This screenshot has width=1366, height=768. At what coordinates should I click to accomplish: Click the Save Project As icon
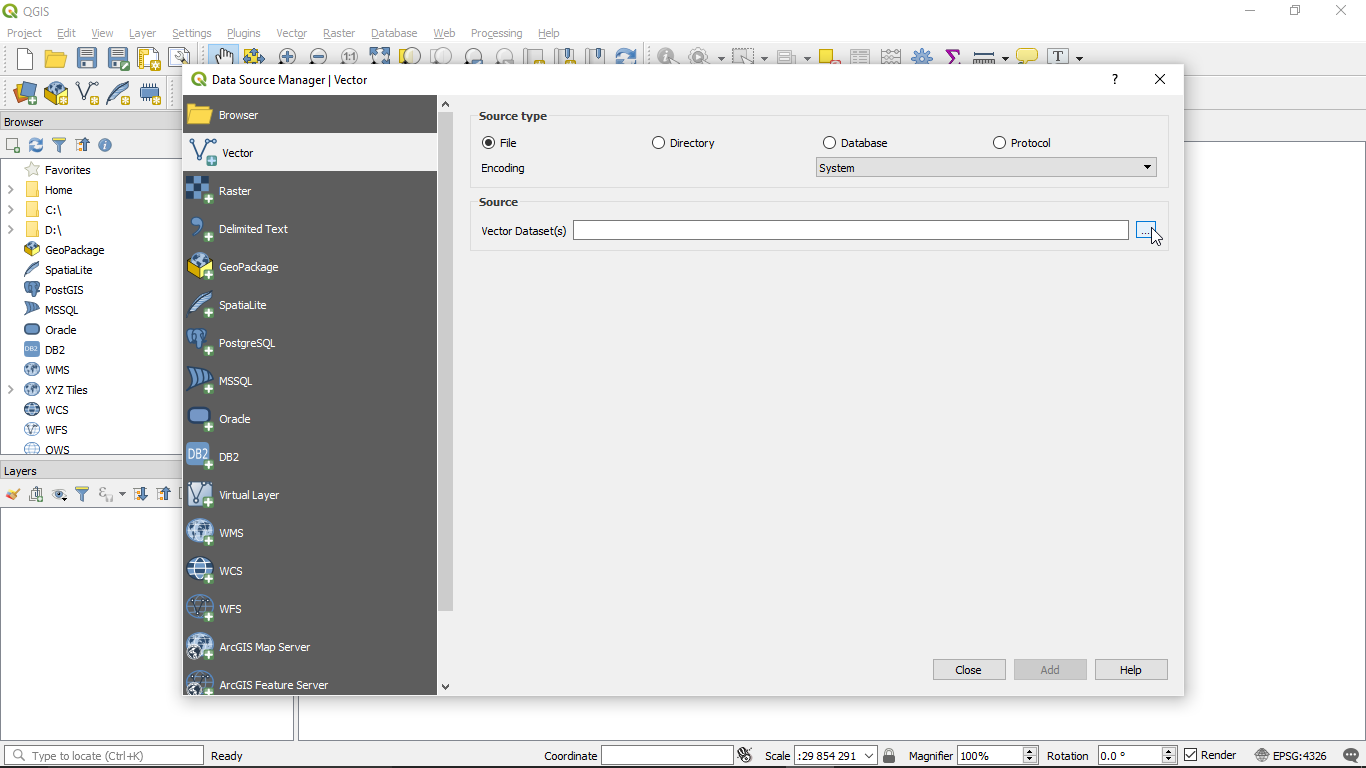point(118,58)
